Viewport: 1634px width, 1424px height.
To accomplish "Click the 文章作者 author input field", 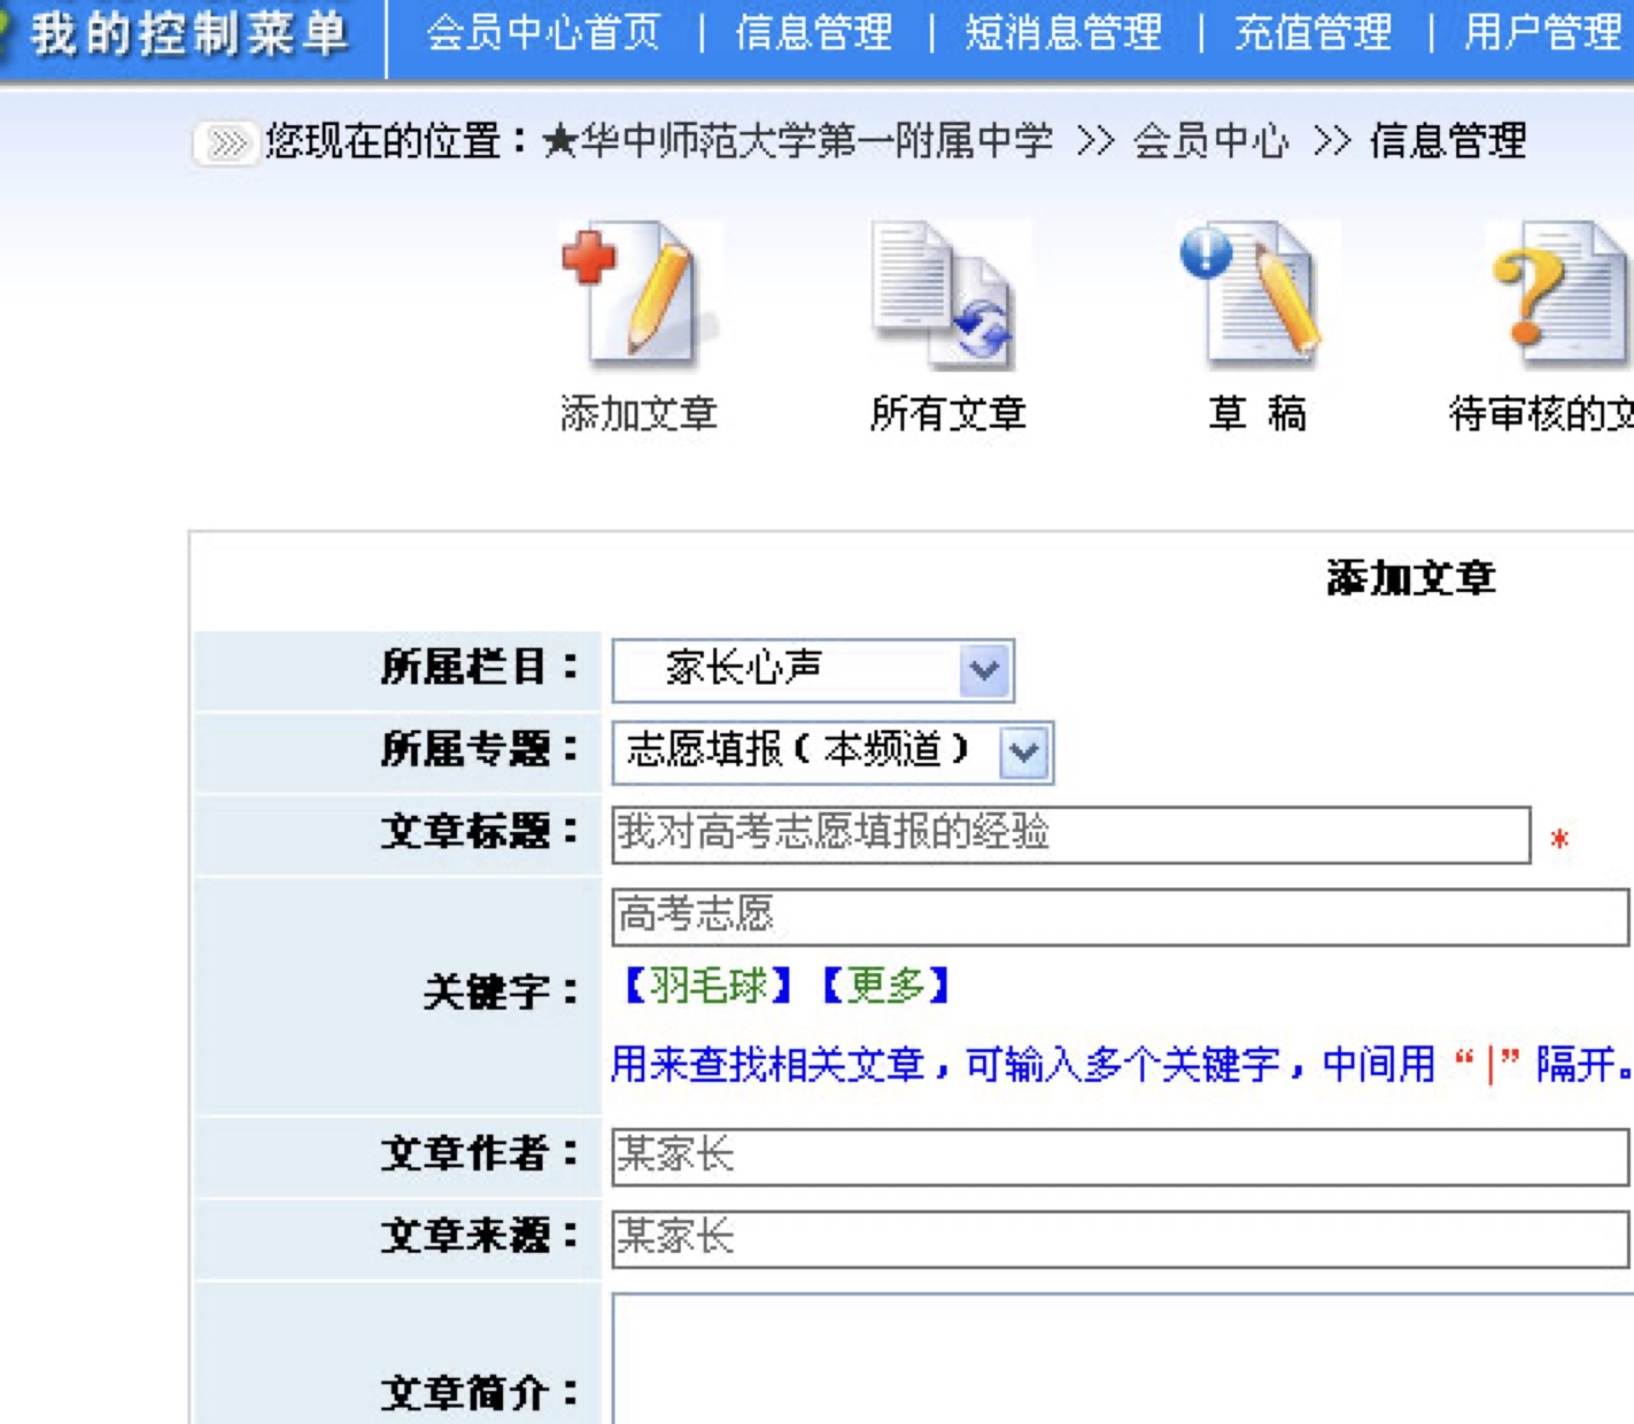I will coord(1120,1157).
